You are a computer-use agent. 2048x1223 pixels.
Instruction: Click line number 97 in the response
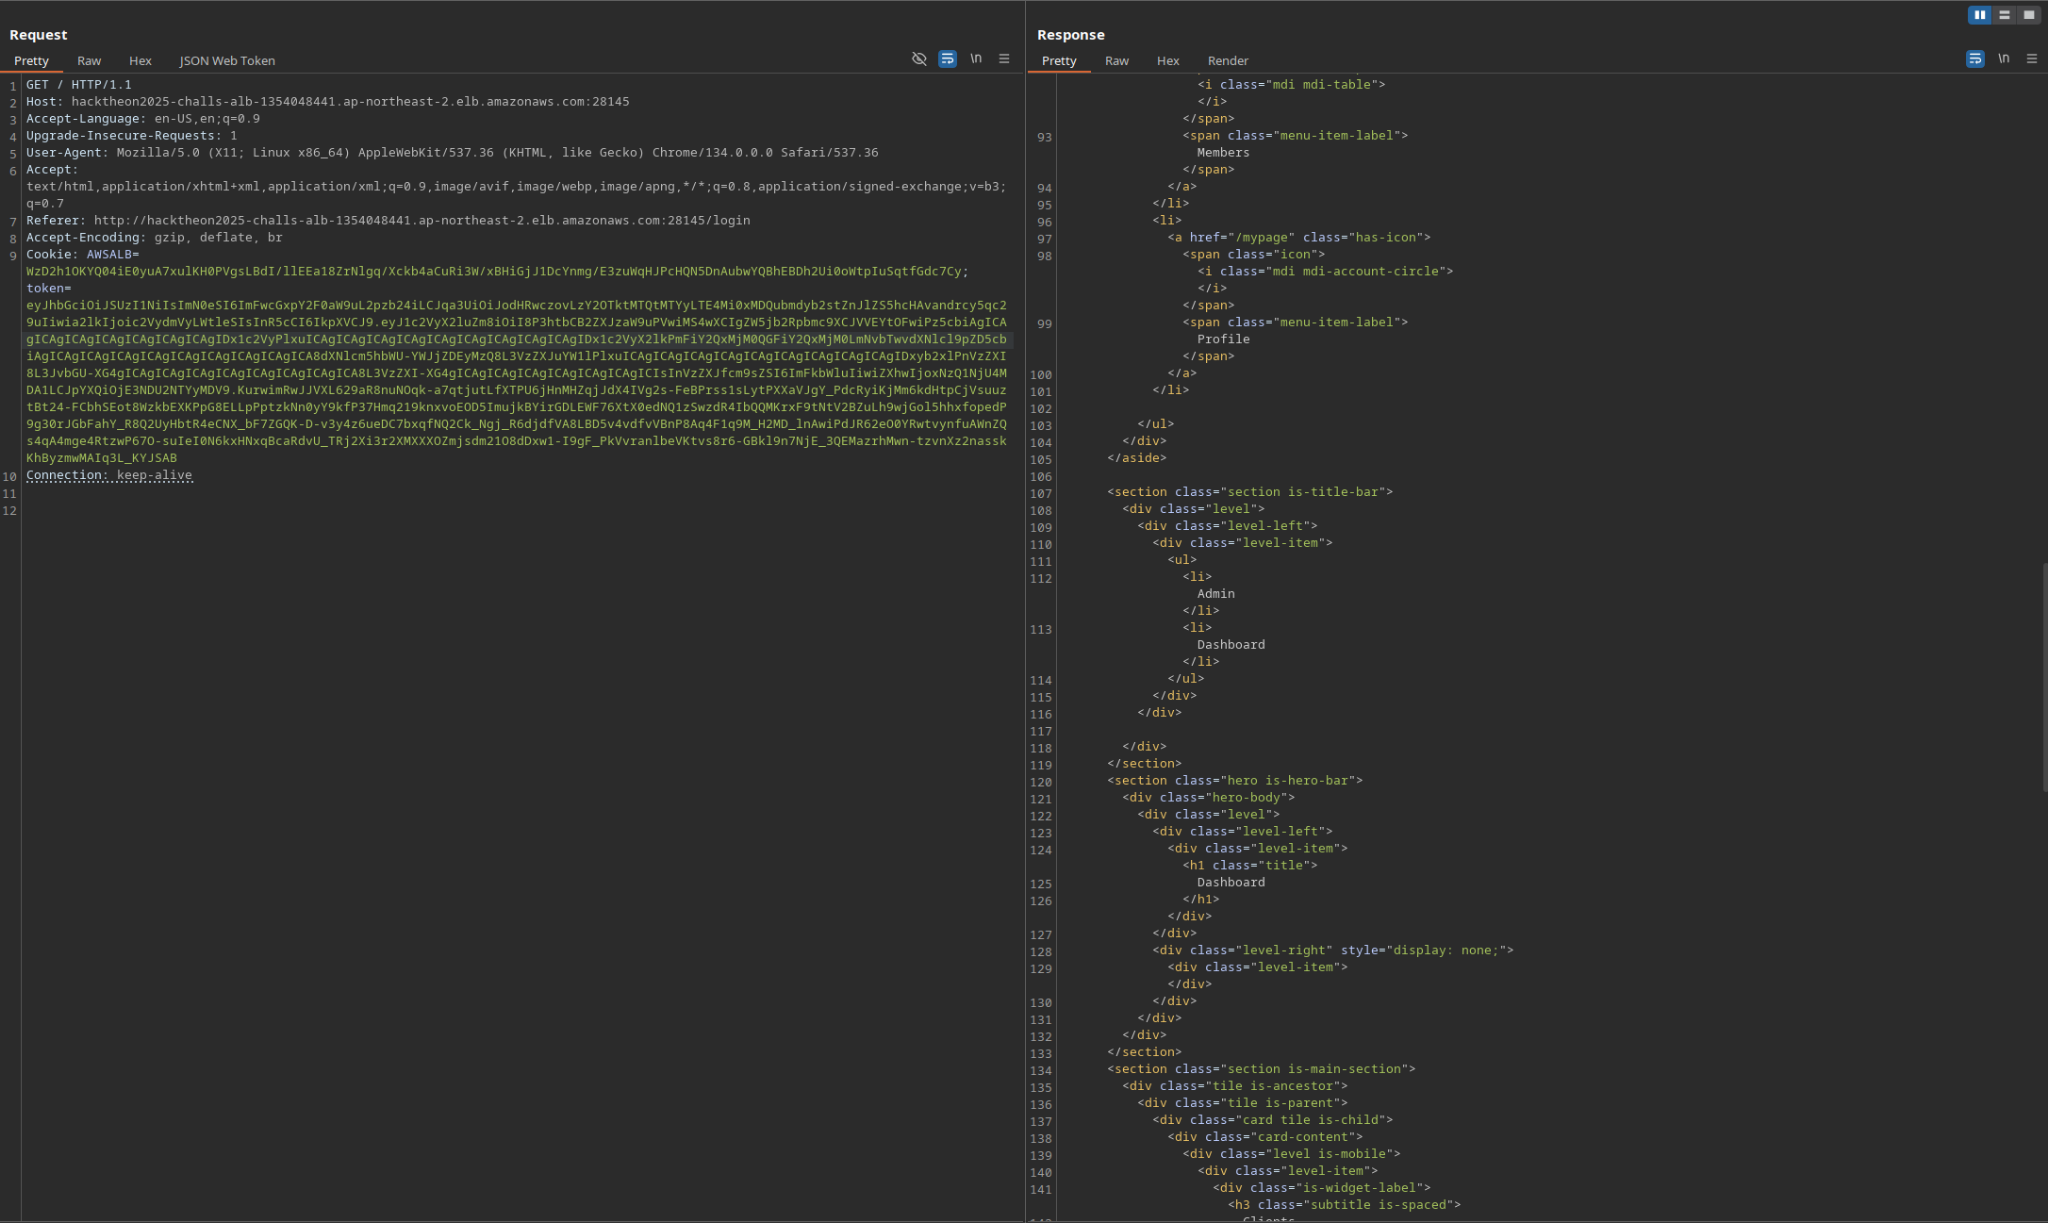1044,237
